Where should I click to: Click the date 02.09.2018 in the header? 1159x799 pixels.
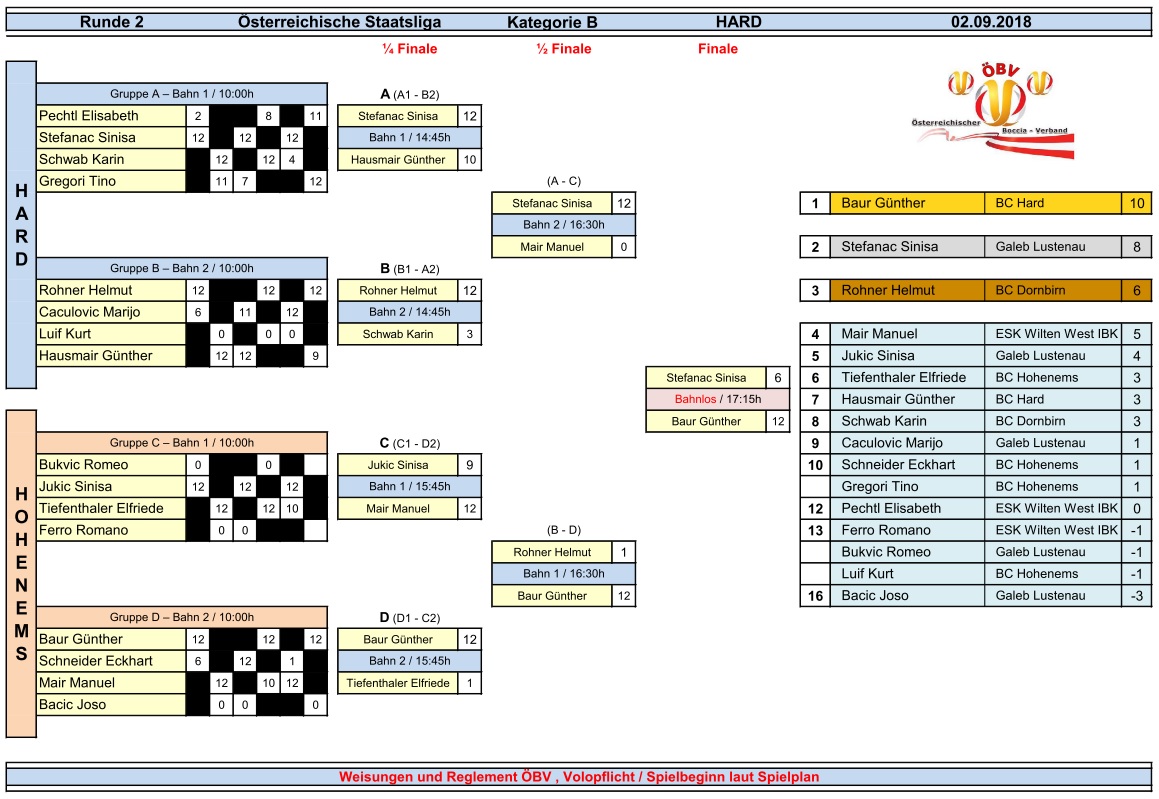point(991,22)
